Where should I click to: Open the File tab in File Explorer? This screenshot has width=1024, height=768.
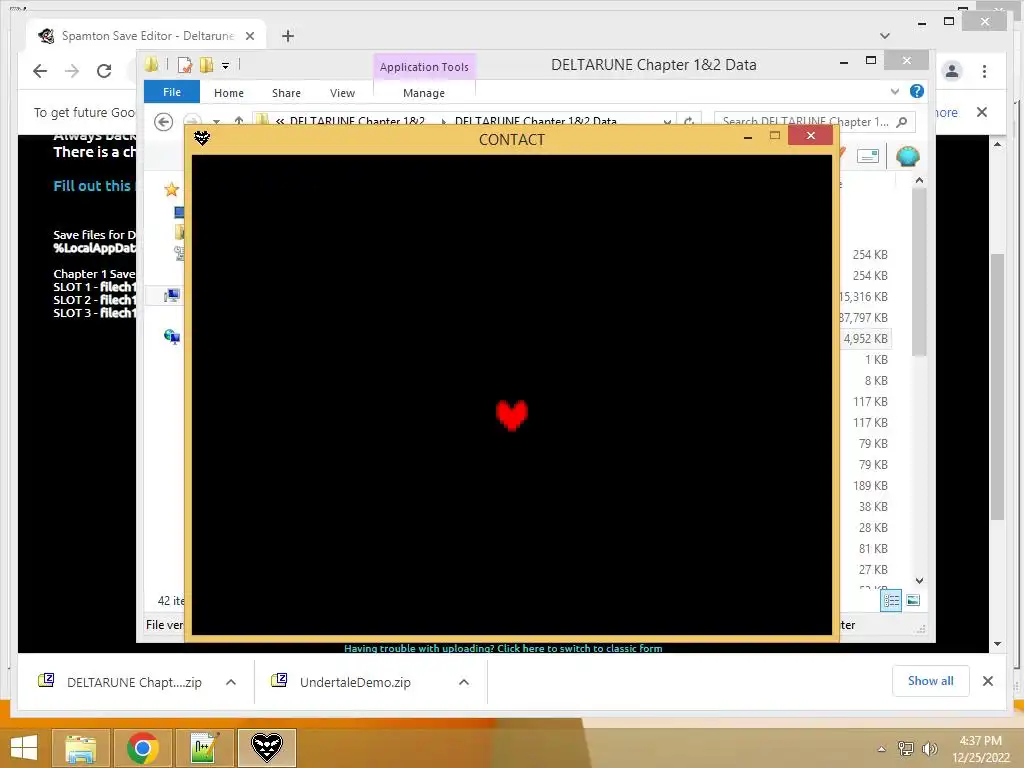click(172, 92)
